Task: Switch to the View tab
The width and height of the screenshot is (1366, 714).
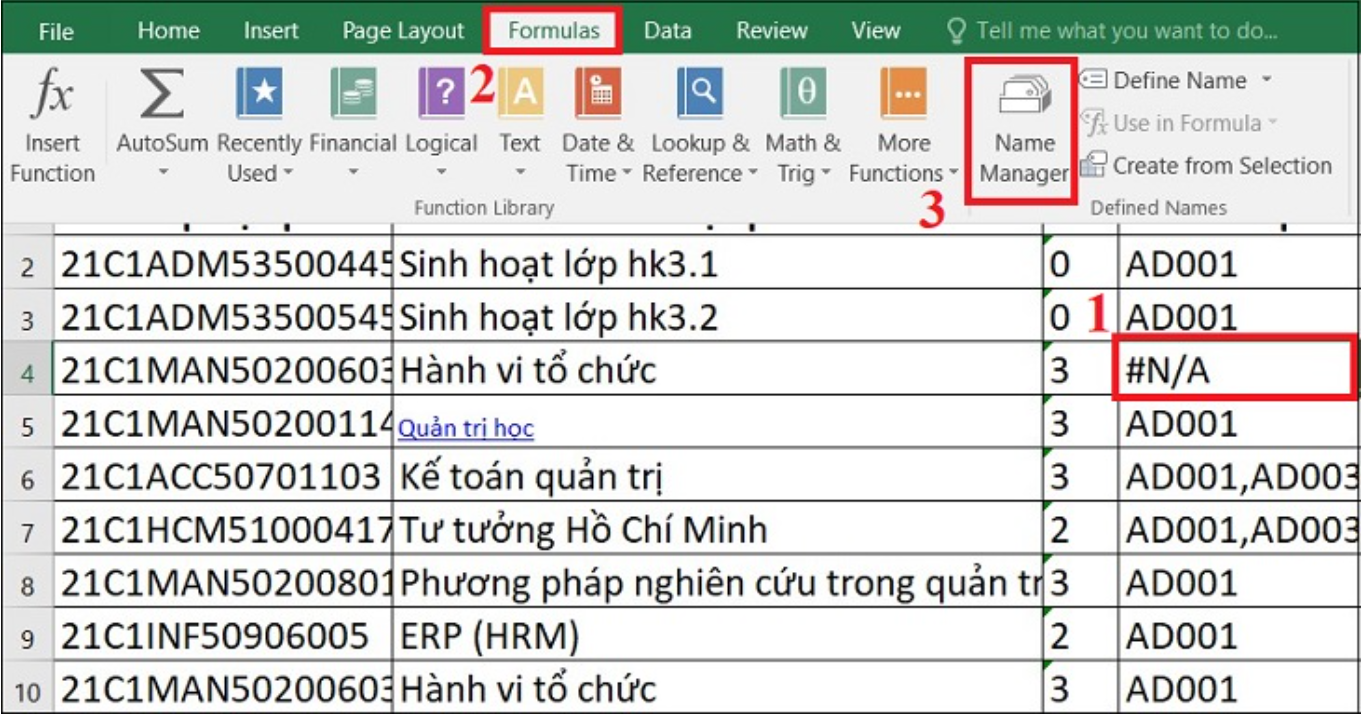Action: (x=875, y=31)
